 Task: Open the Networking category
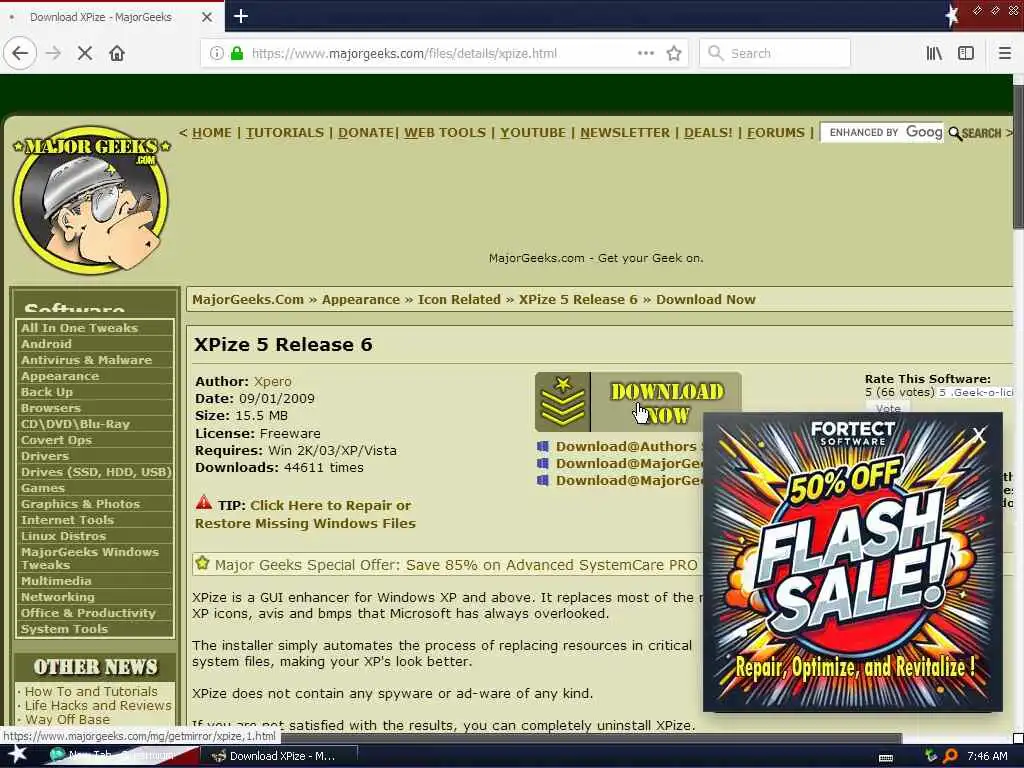click(x=57, y=597)
